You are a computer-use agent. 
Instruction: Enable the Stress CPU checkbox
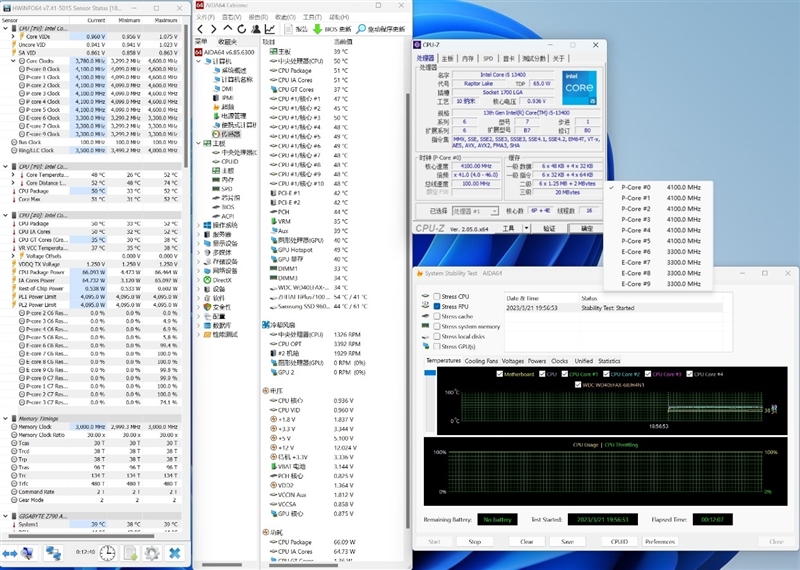(x=437, y=296)
